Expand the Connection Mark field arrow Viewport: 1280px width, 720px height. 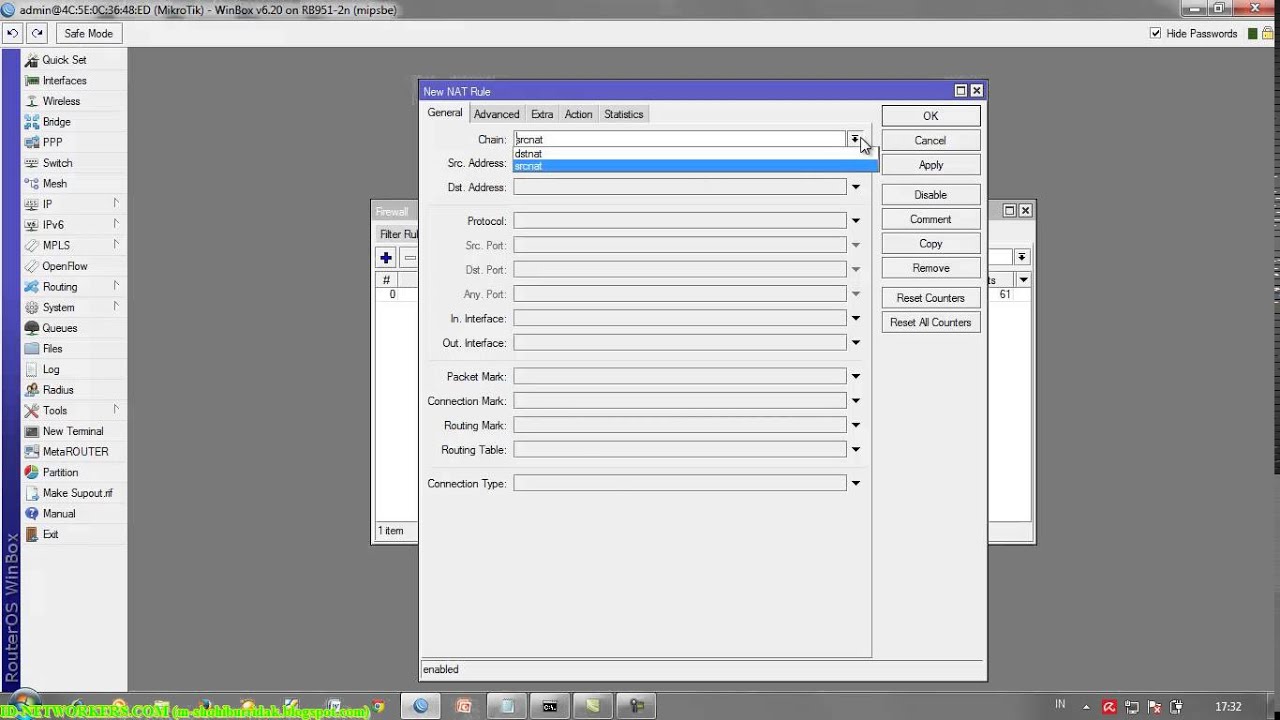point(855,401)
